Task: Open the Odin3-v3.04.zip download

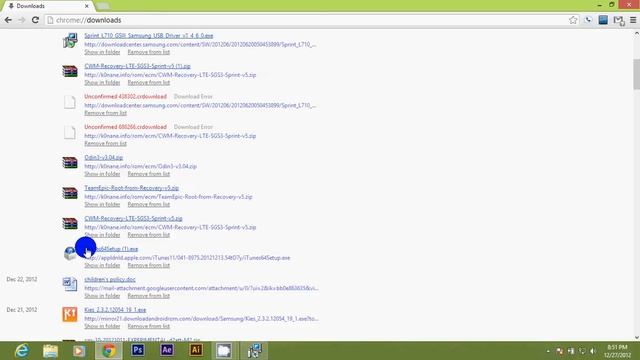Action: (104, 158)
